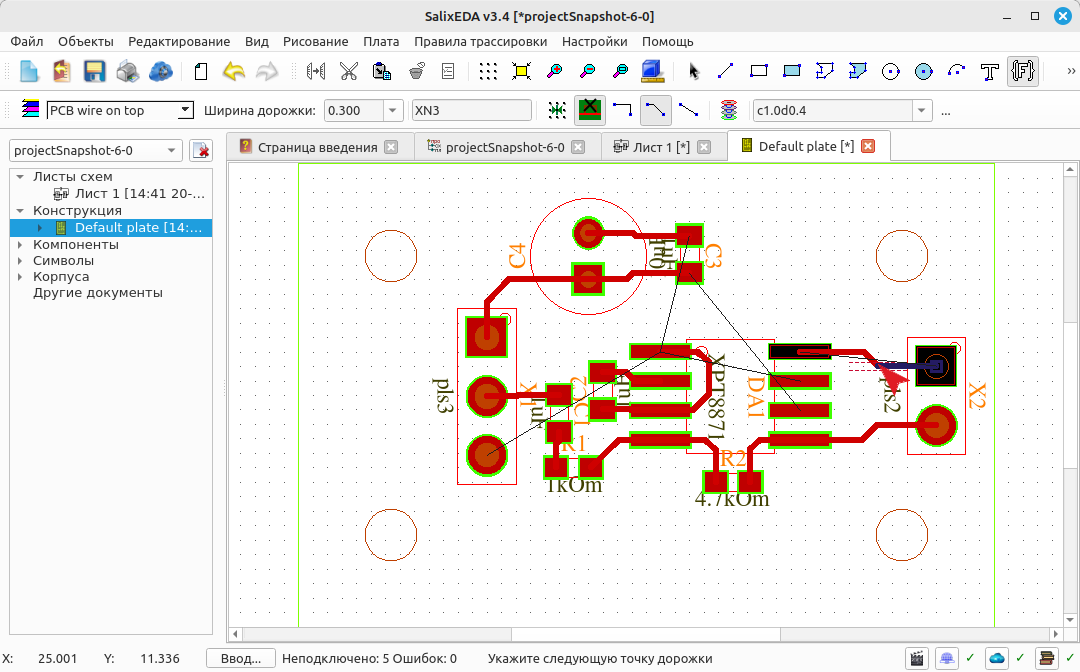Select the empty circle tool
This screenshot has height=672, width=1080.
pyautogui.click(x=891, y=71)
